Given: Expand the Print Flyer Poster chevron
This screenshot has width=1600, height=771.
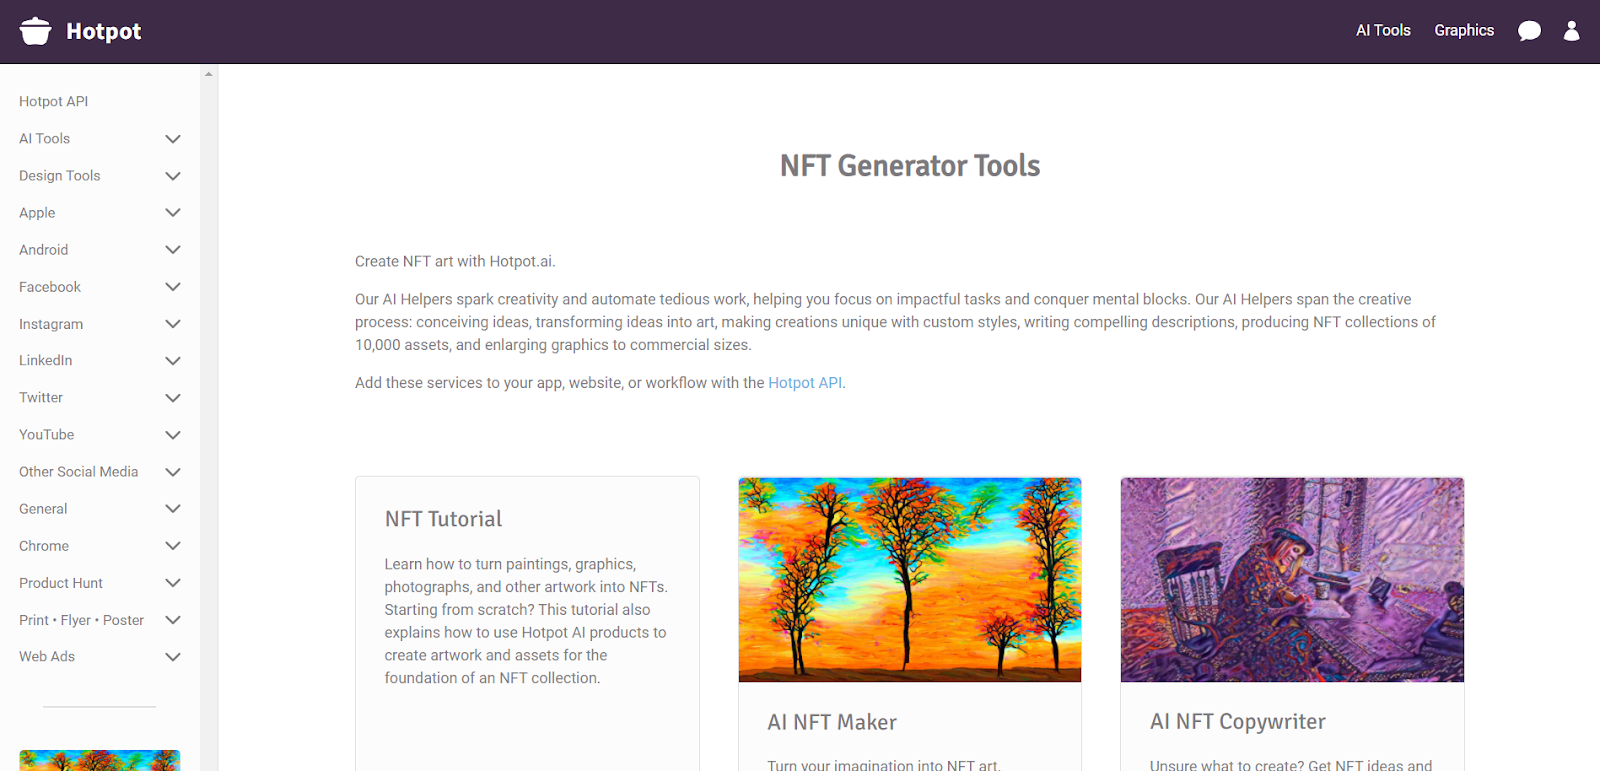Looking at the screenshot, I should pos(173,620).
